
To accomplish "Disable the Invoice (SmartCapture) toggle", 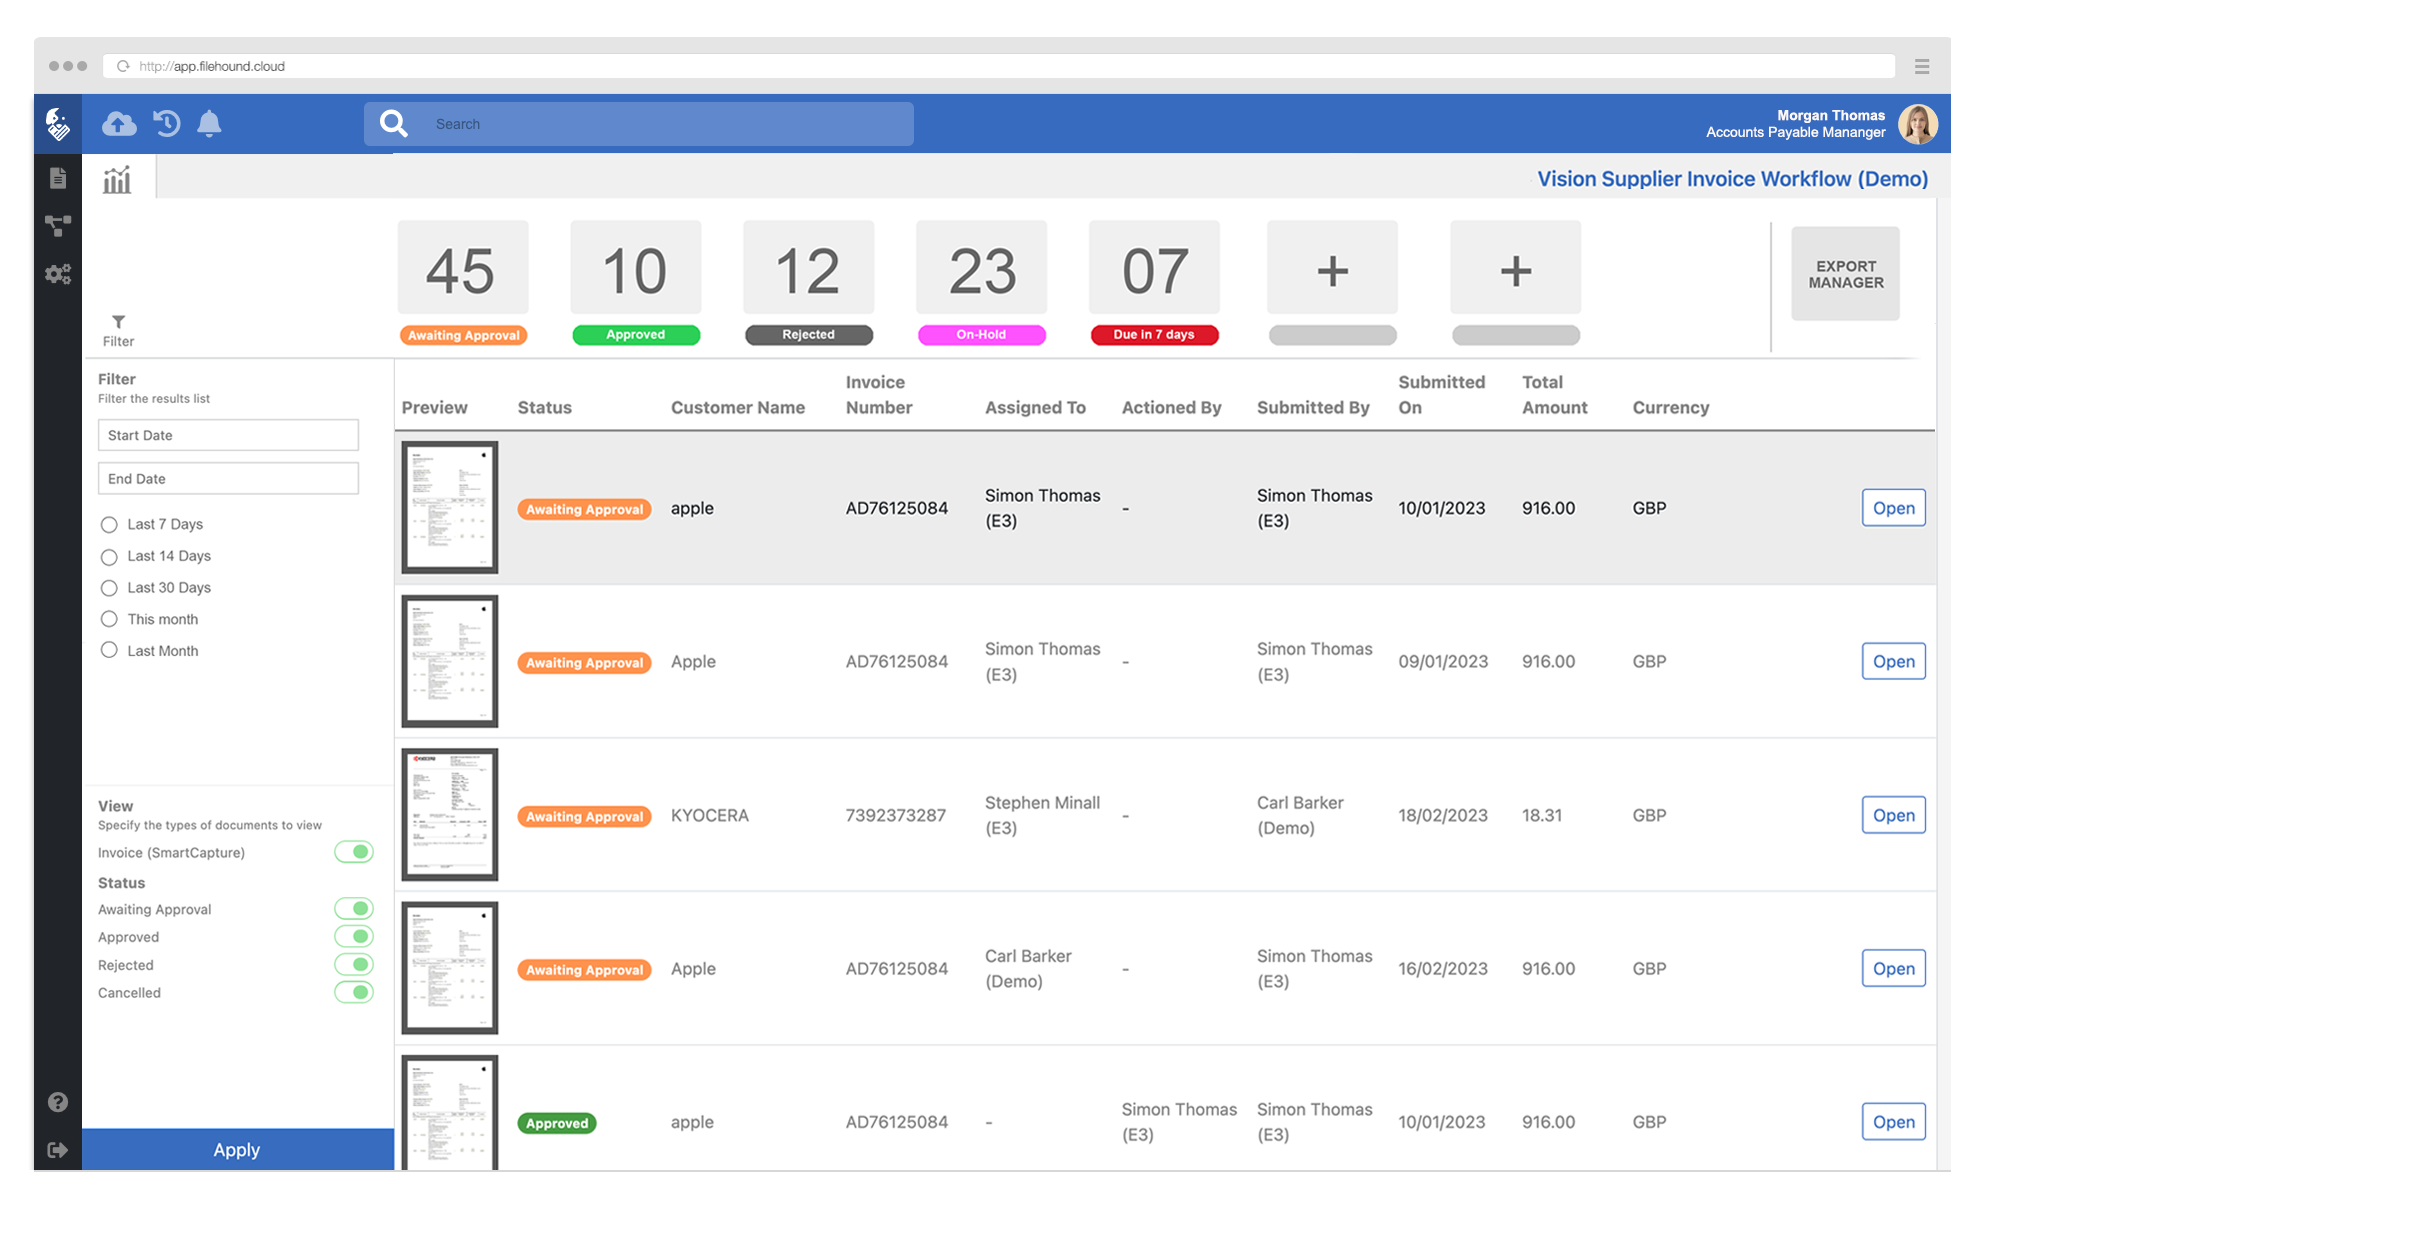I will pos(355,852).
